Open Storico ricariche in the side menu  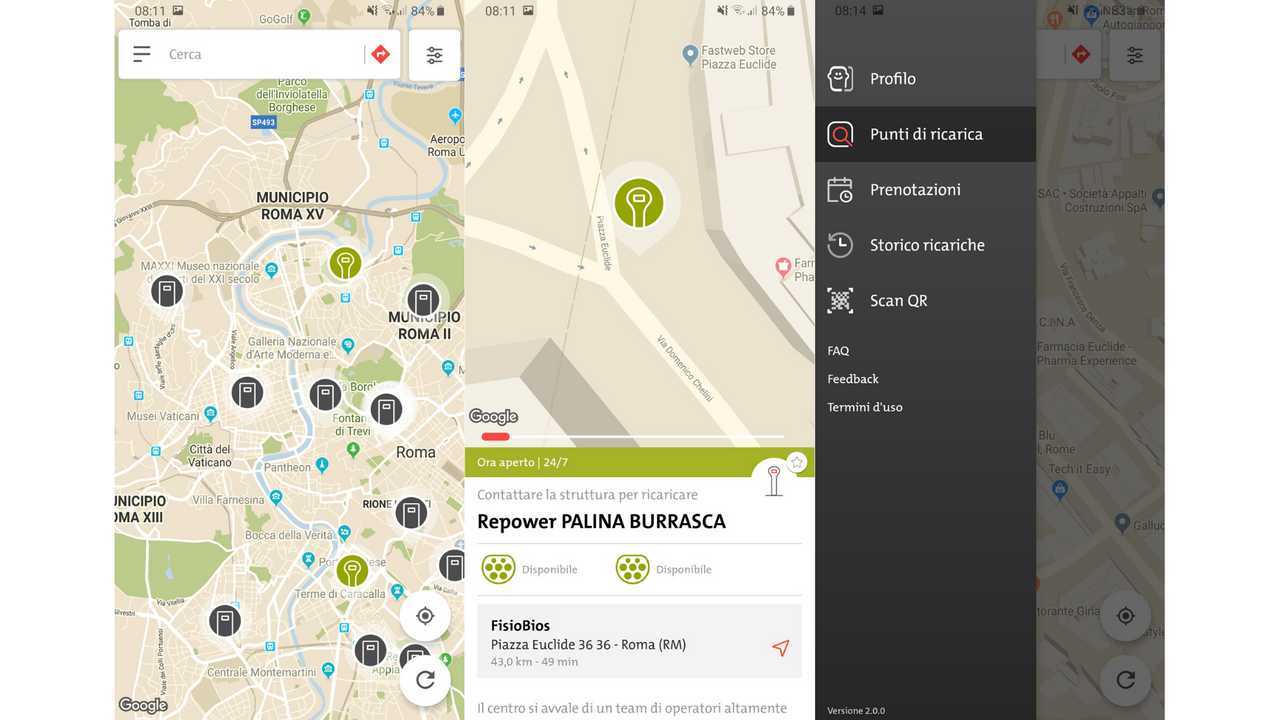[925, 245]
